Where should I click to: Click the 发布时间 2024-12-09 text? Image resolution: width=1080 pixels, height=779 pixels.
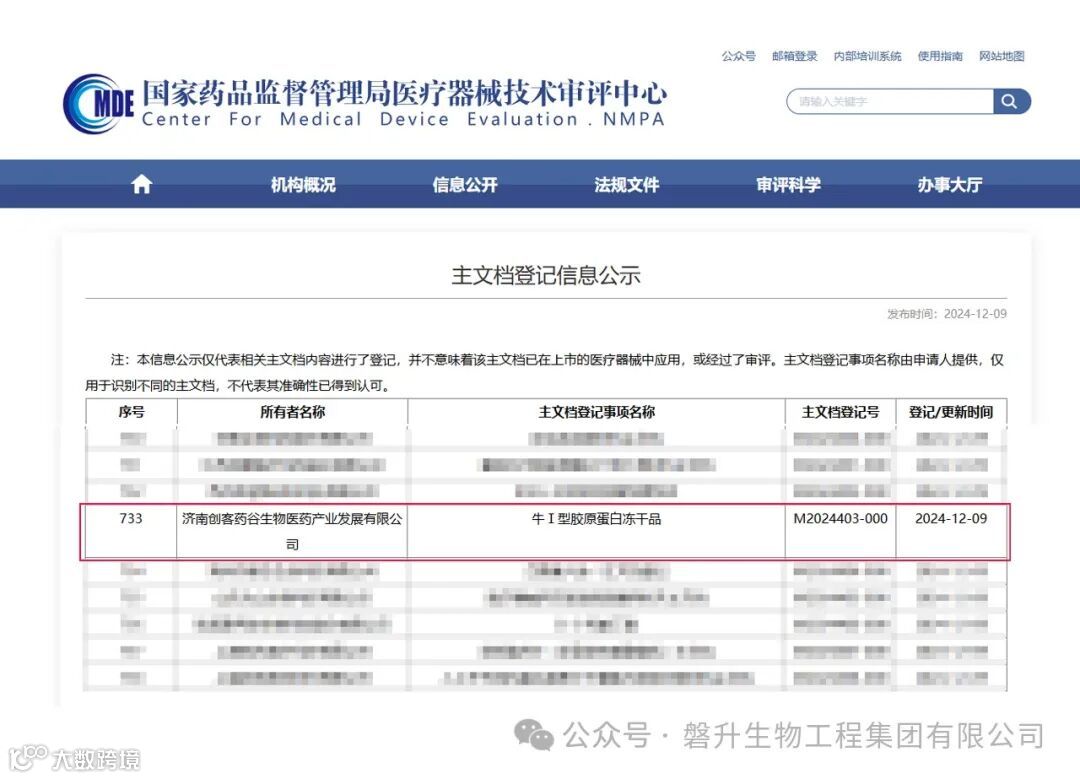point(947,314)
